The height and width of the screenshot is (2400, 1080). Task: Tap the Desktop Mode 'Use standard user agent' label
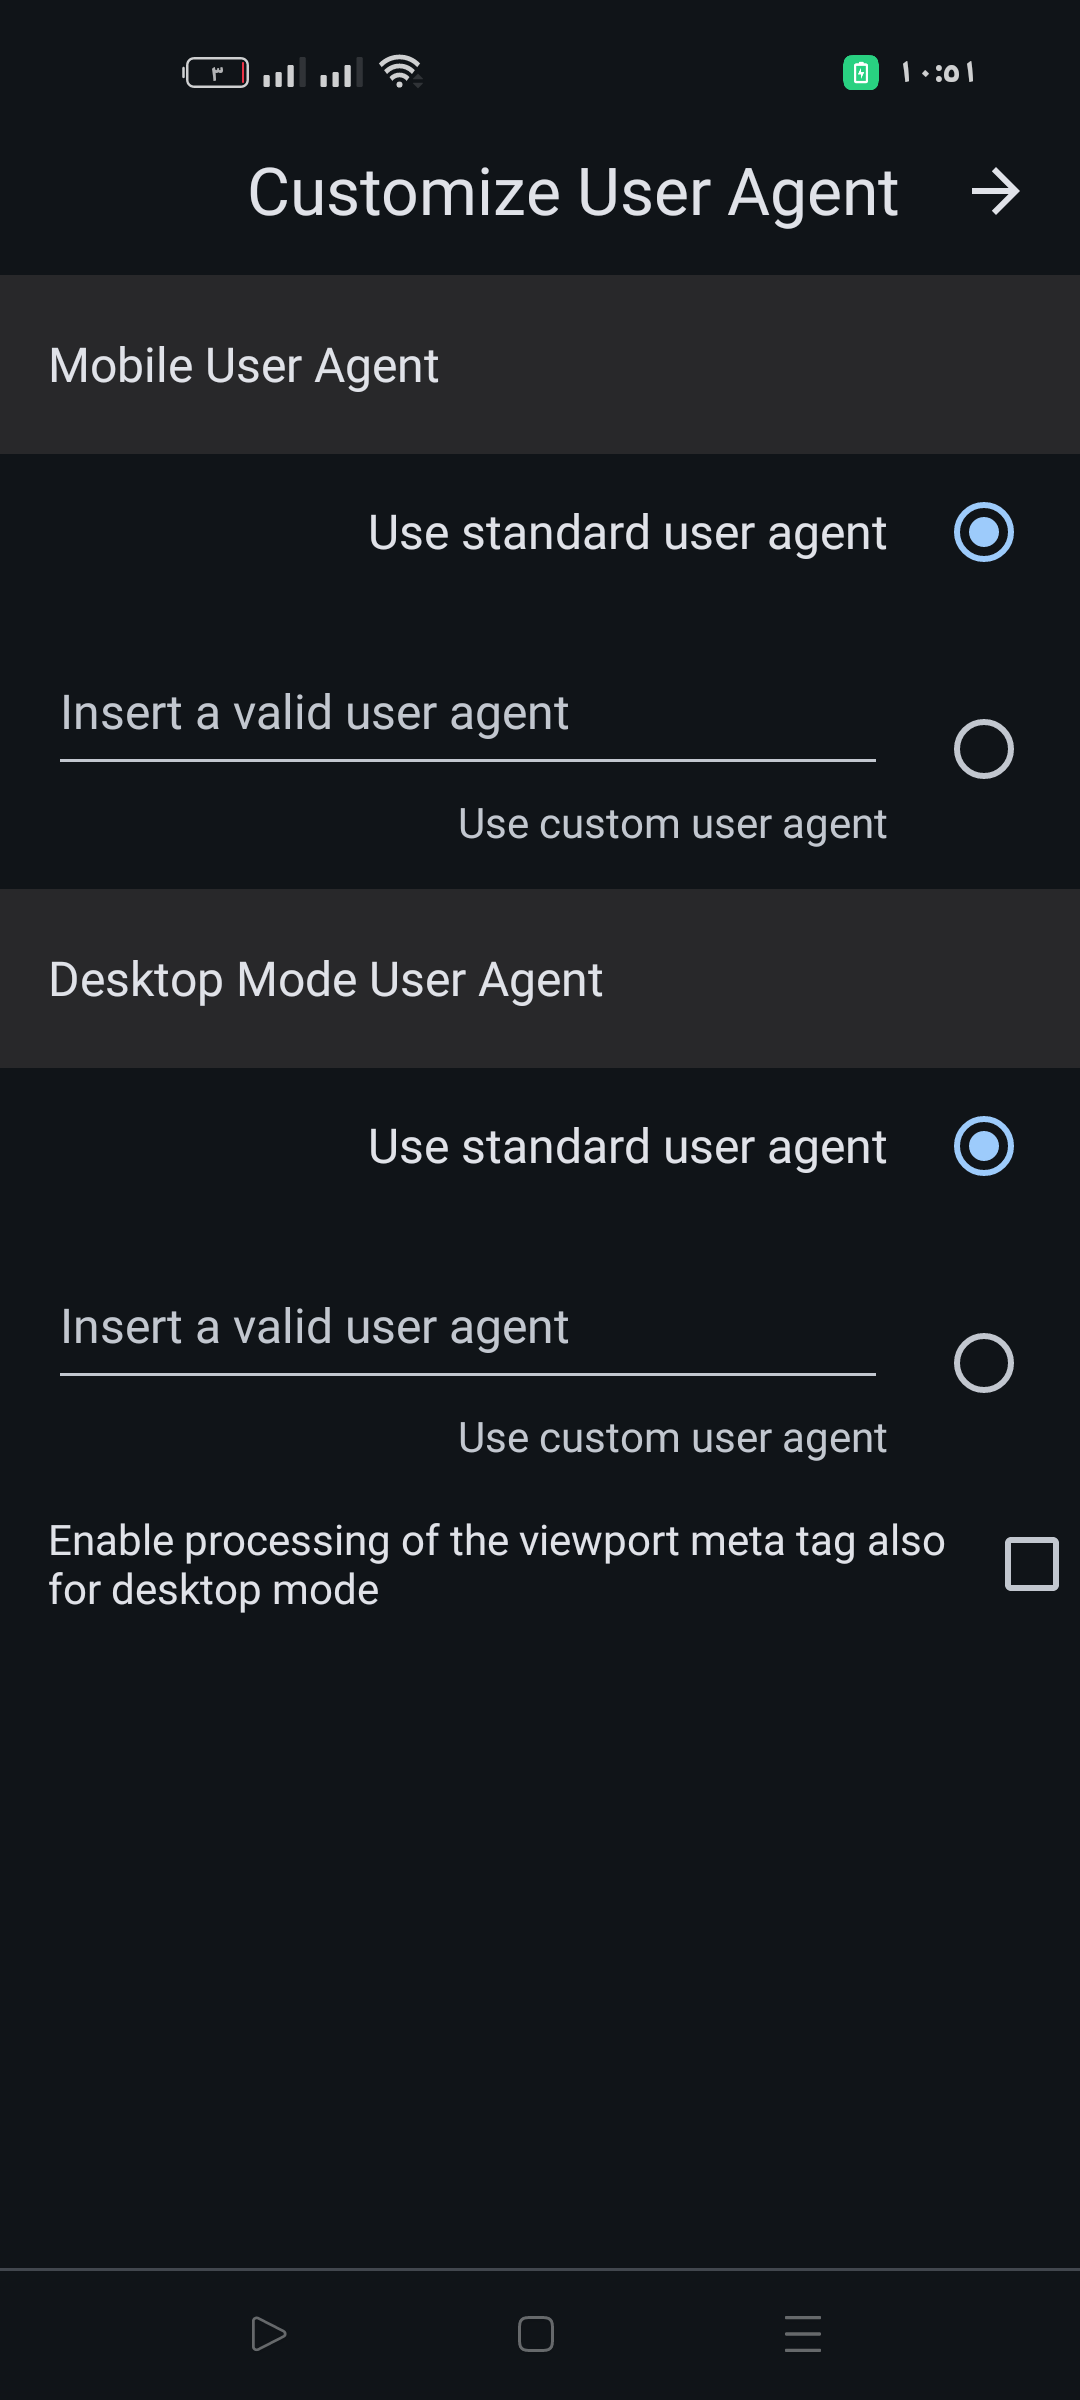[x=627, y=1147]
